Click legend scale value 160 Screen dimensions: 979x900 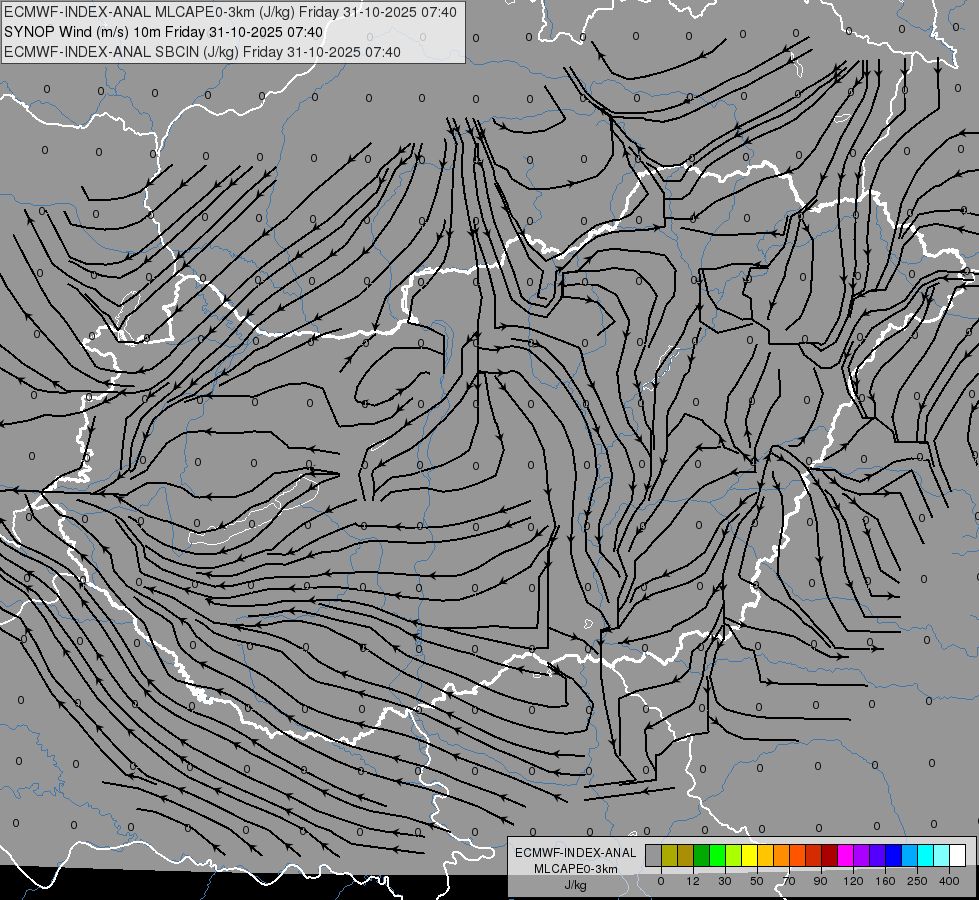[885, 881]
